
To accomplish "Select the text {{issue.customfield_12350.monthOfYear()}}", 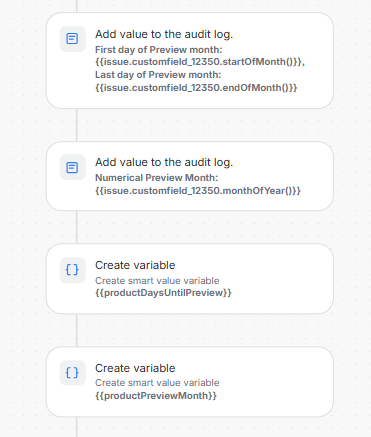I will [198, 191].
